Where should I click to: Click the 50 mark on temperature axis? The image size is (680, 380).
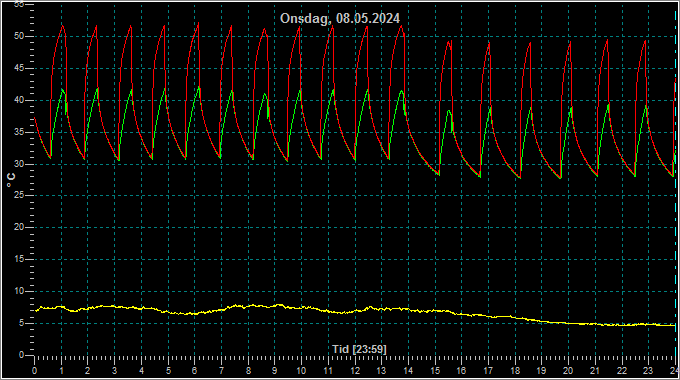19,36
